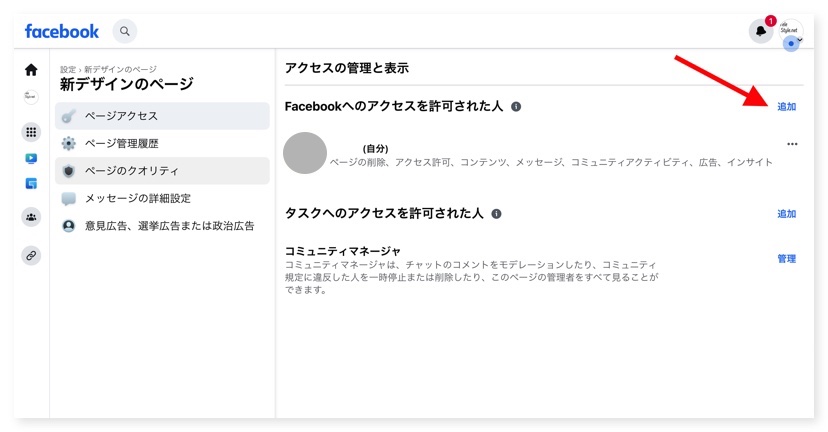Go to Home via the house icon
The height and width of the screenshot is (432, 828).
[x=31, y=70]
